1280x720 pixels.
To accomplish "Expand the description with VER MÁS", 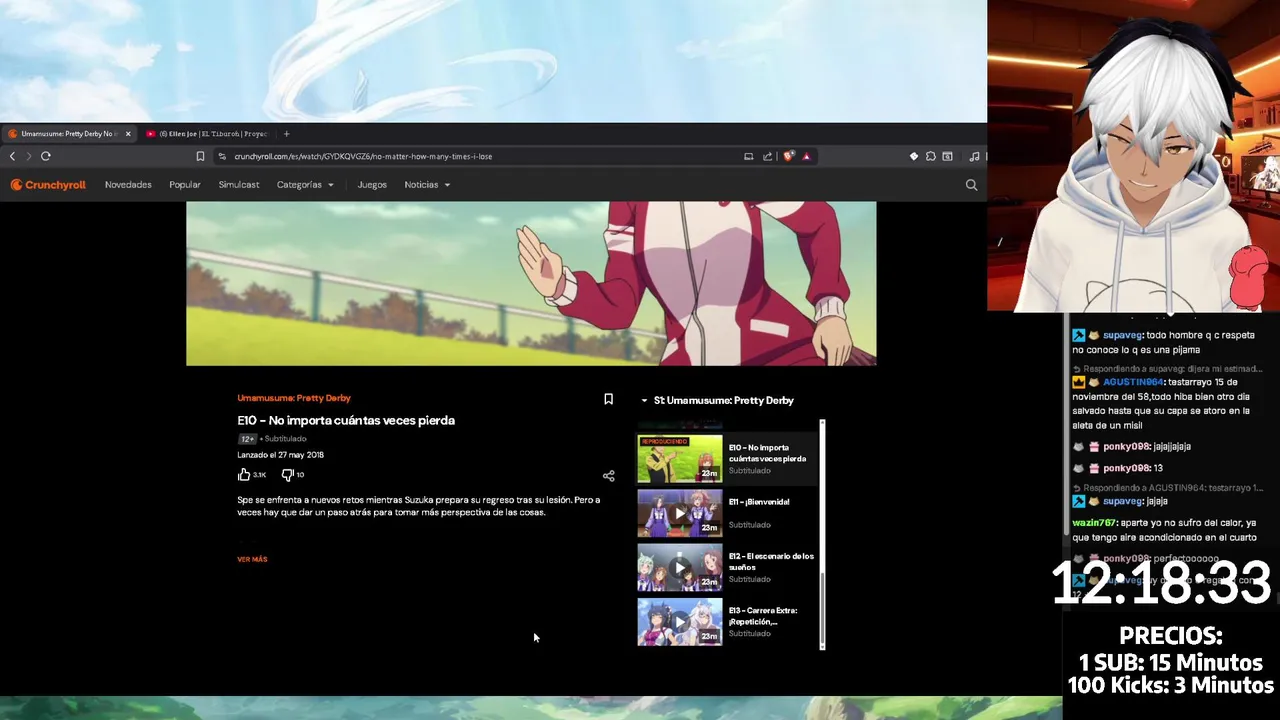I will tap(252, 559).
